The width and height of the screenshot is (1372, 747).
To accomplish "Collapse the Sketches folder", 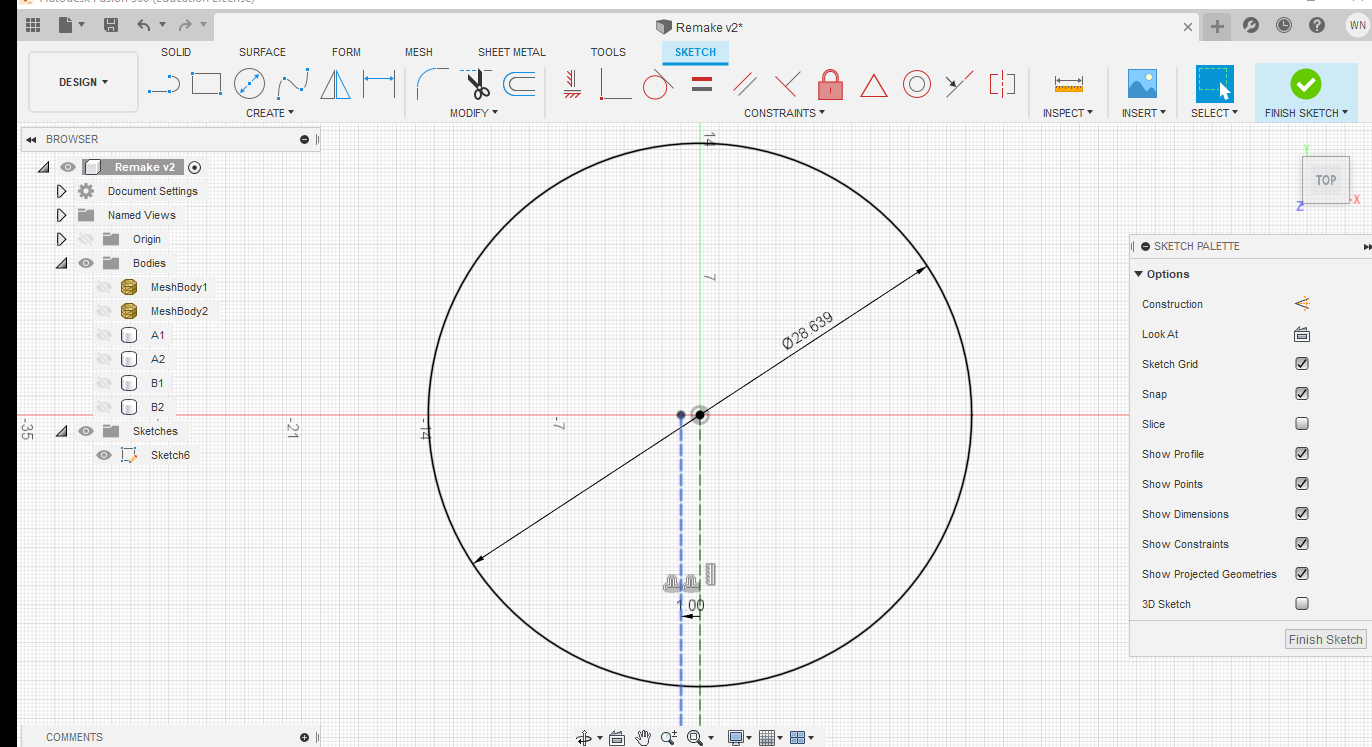I will point(61,431).
